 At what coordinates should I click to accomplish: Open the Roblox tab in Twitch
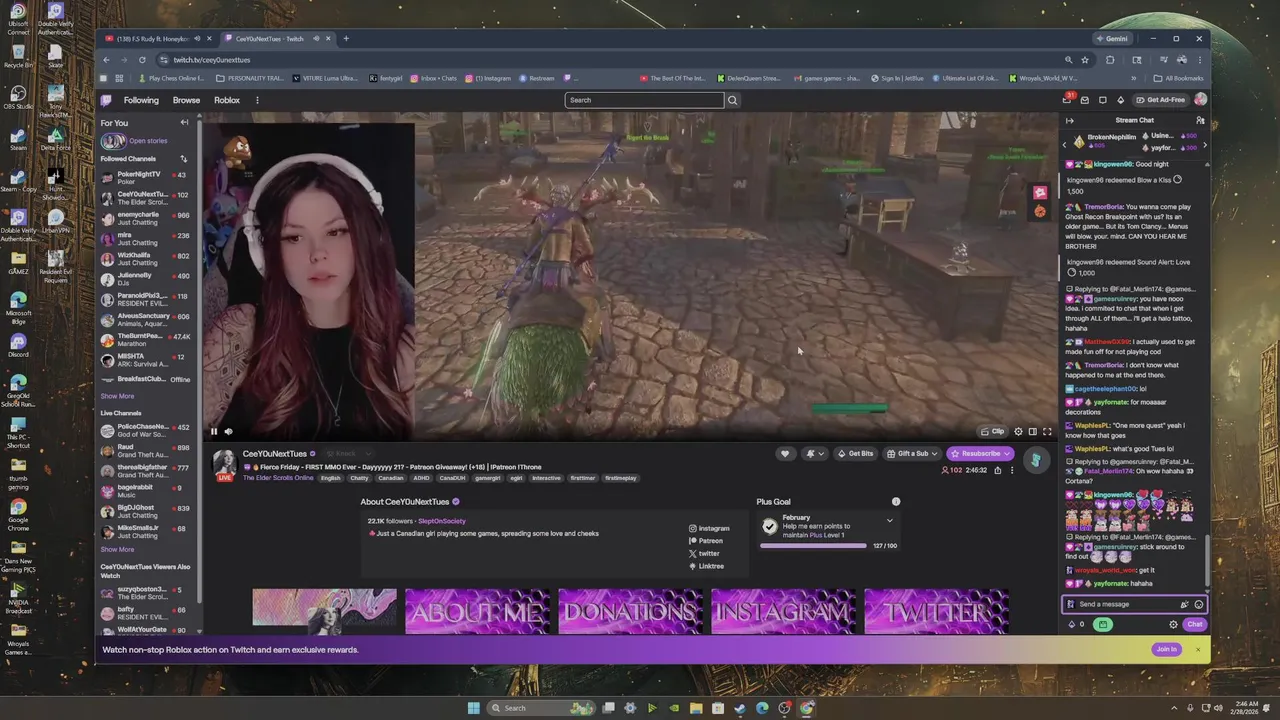[x=227, y=100]
